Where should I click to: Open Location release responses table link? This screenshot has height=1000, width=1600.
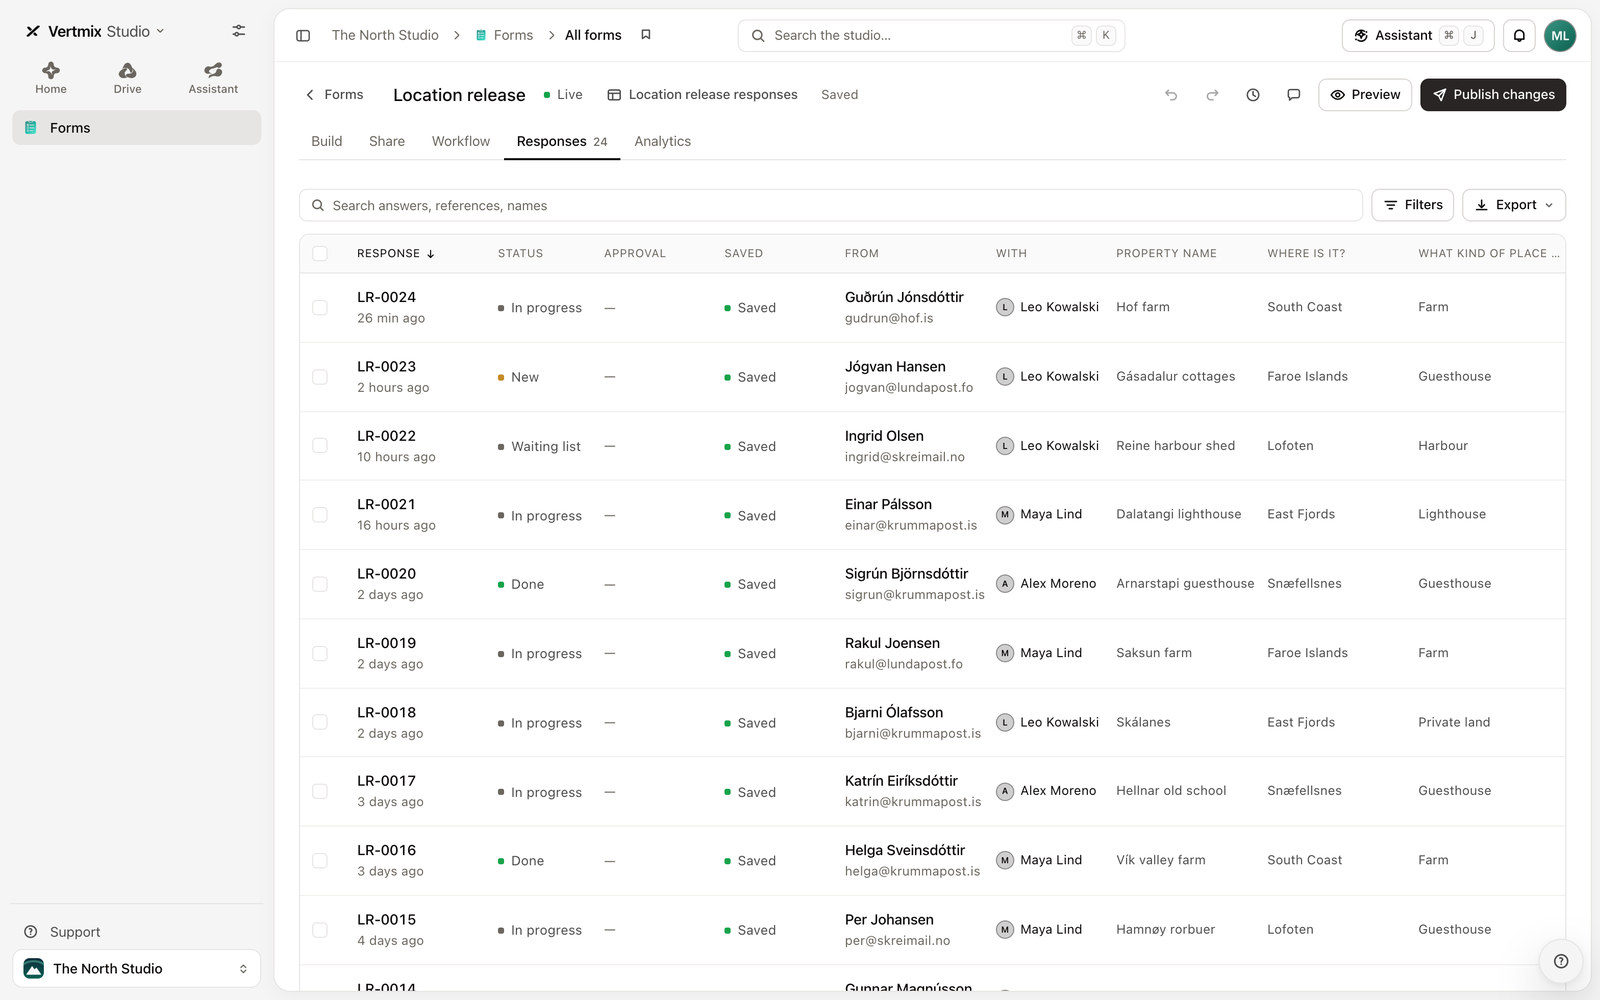coord(703,95)
